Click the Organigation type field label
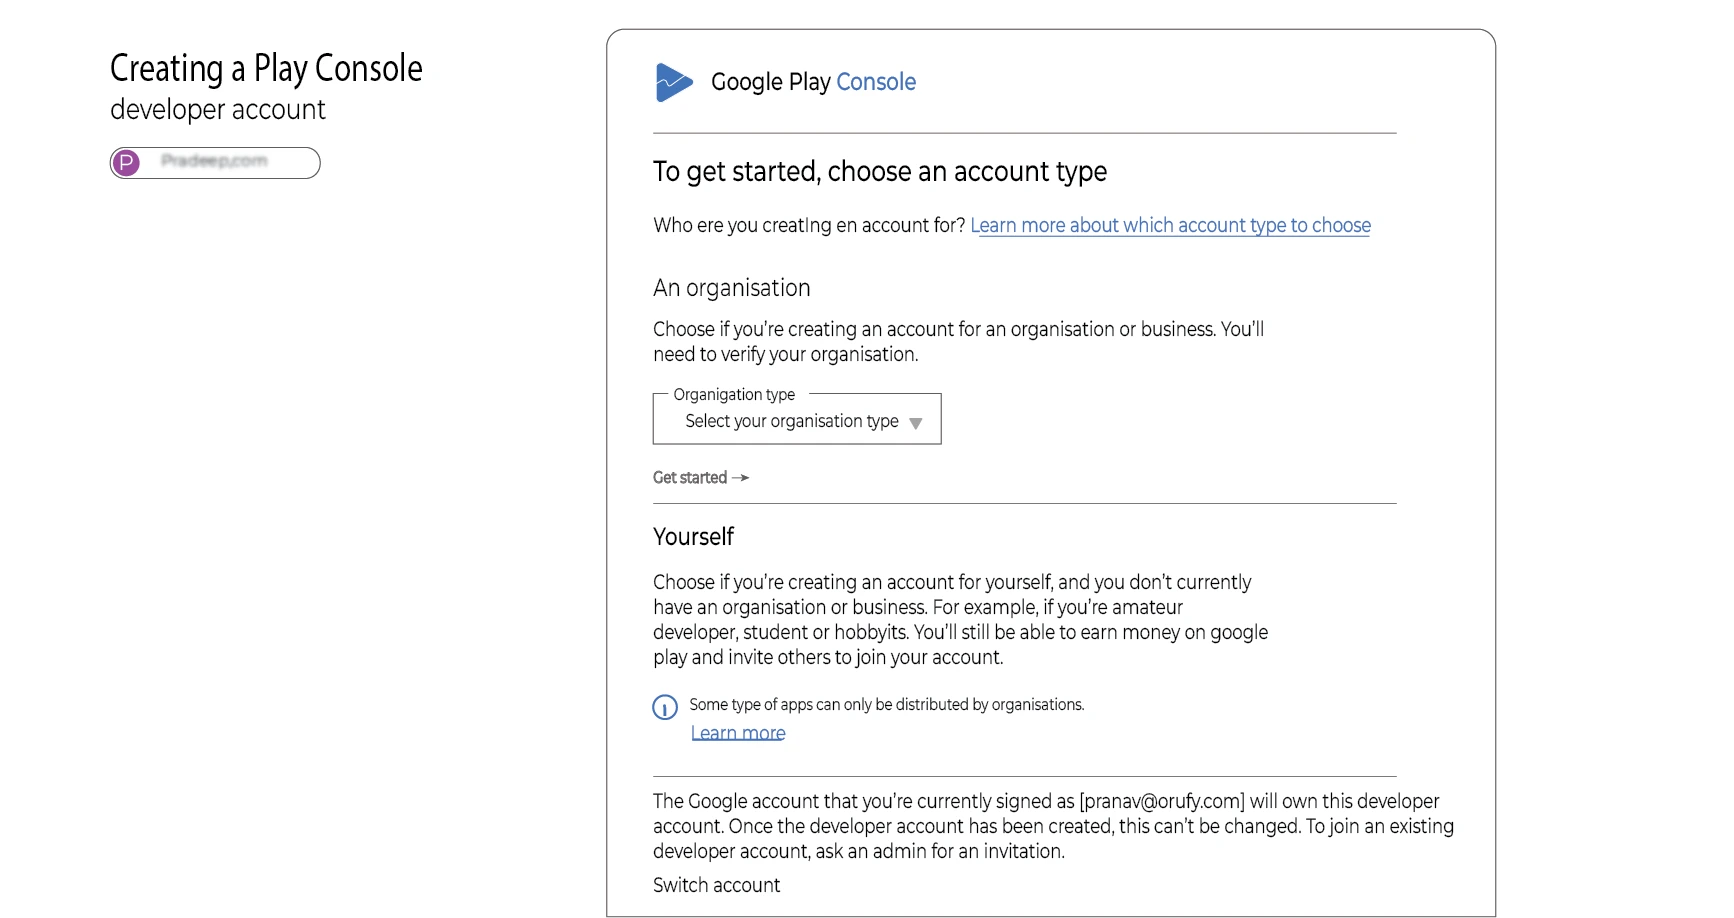The width and height of the screenshot is (1734, 918). [734, 394]
